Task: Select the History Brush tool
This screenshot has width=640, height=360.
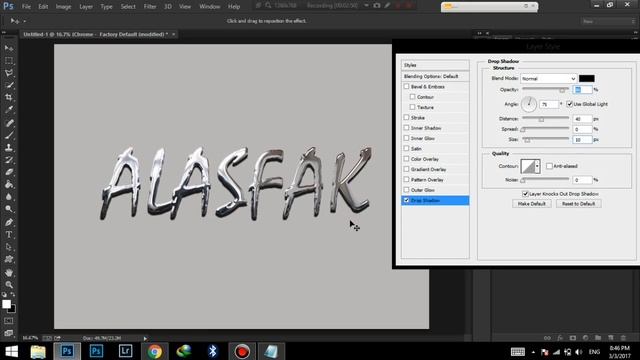Action: (9, 160)
